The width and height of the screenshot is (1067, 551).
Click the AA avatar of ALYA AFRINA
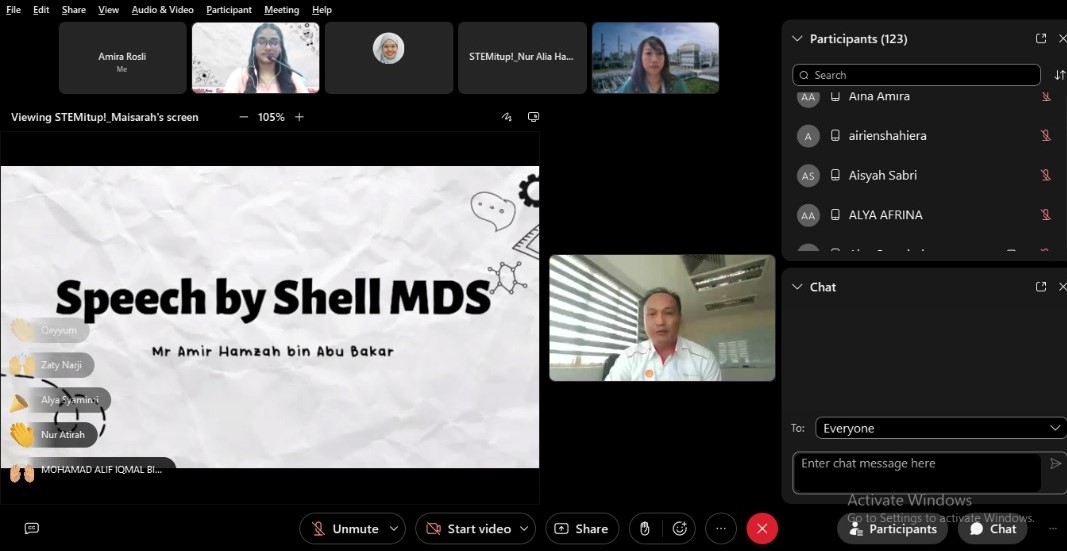click(808, 215)
